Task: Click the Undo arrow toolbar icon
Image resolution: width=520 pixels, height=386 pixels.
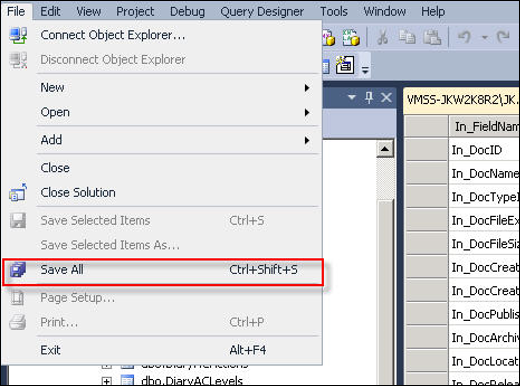Action: (464, 36)
